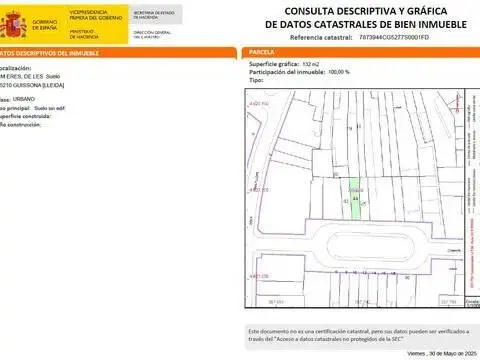
Task: Click the 'Superficie gráfica:' label
Action: [274, 64]
